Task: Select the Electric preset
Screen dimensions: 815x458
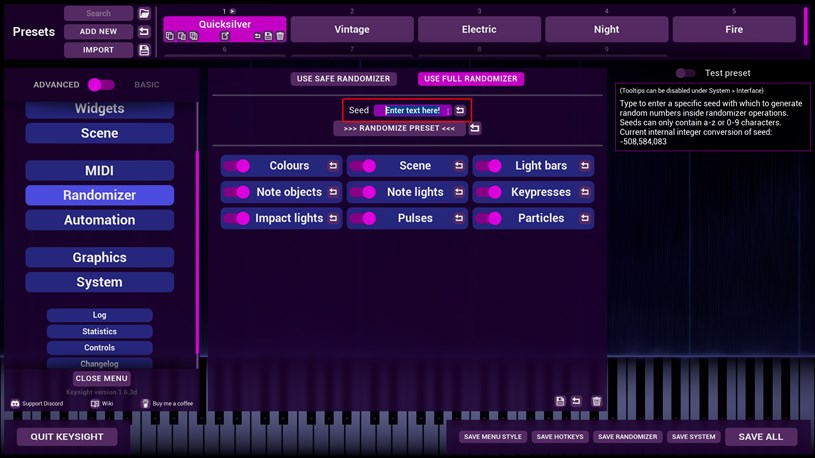Action: (x=479, y=29)
